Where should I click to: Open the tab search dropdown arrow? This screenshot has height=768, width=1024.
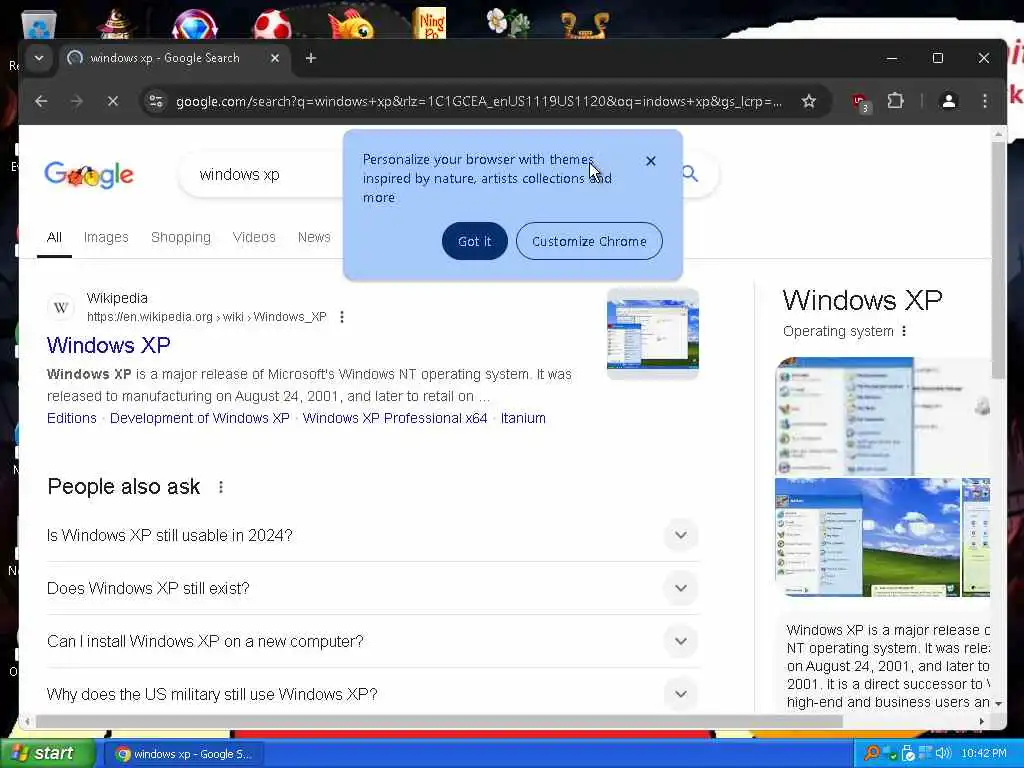click(x=39, y=58)
